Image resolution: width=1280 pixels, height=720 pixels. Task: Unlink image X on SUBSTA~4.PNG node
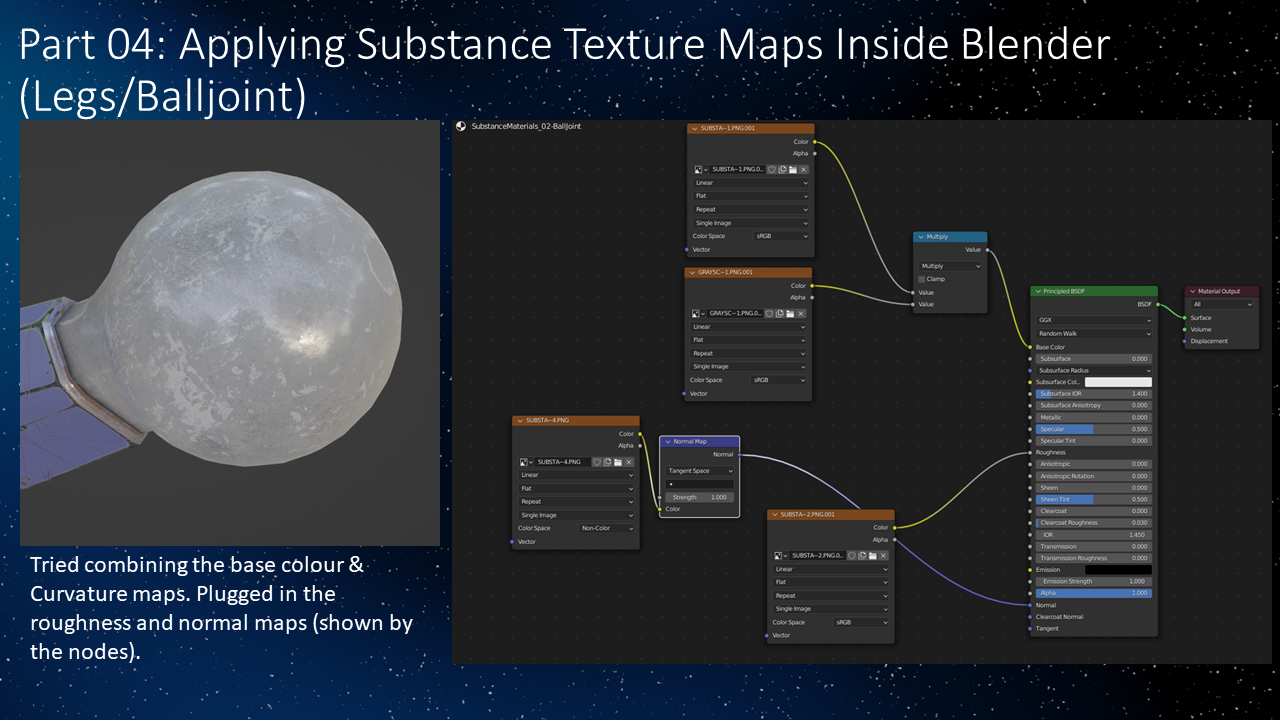[629, 462]
